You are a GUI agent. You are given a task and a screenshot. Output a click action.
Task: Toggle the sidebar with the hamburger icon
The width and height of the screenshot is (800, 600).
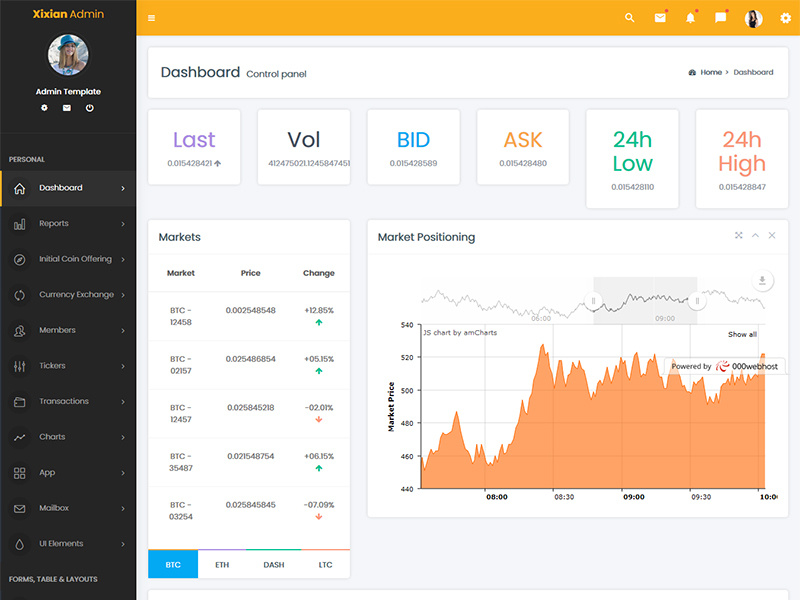coord(151,17)
